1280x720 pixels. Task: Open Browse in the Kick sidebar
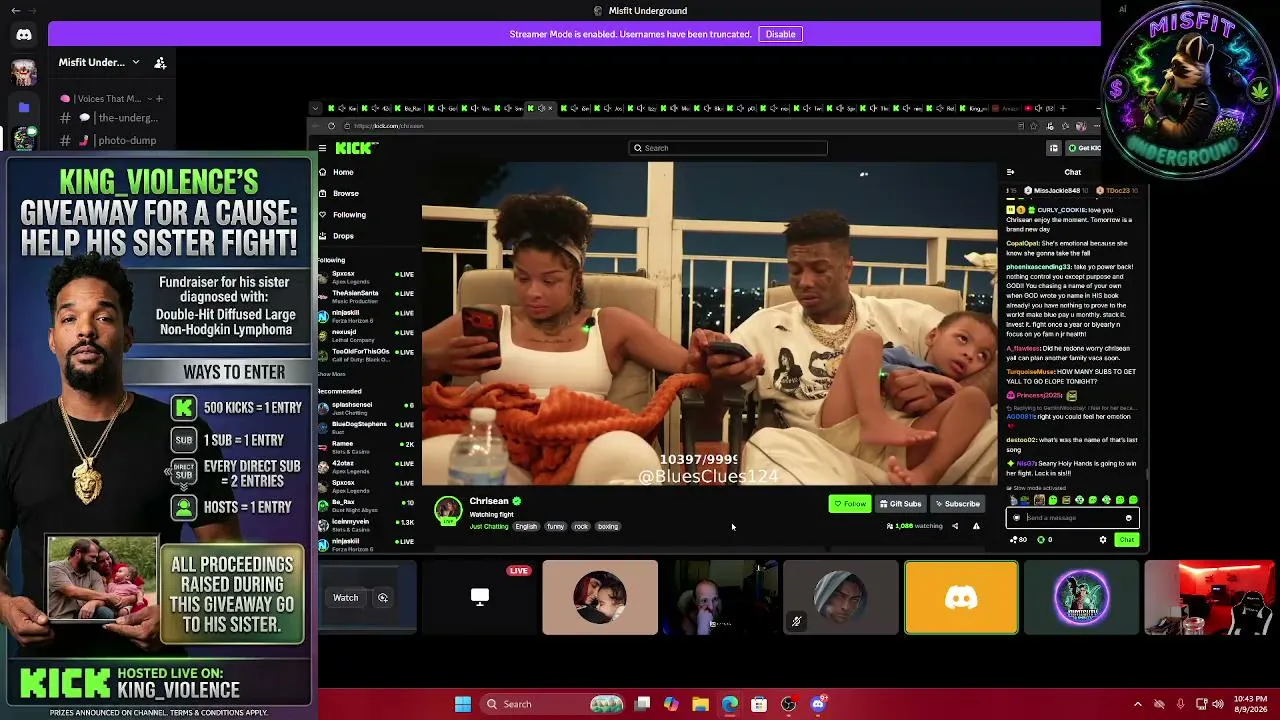point(345,193)
